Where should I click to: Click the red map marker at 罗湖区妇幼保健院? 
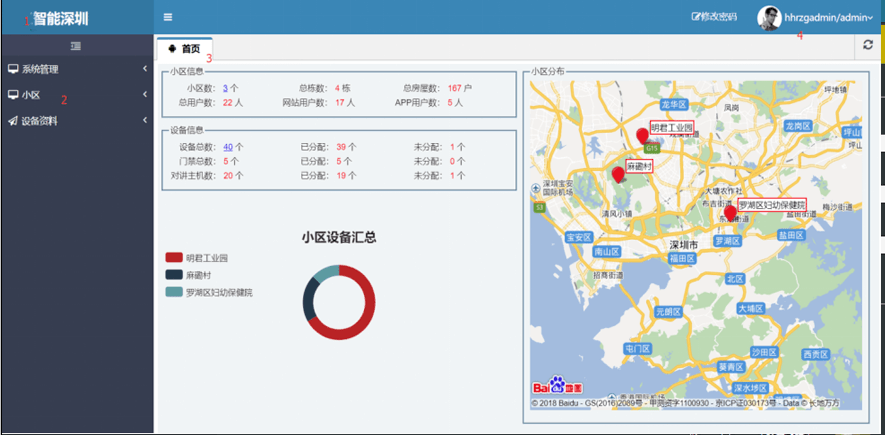pyautogui.click(x=730, y=213)
